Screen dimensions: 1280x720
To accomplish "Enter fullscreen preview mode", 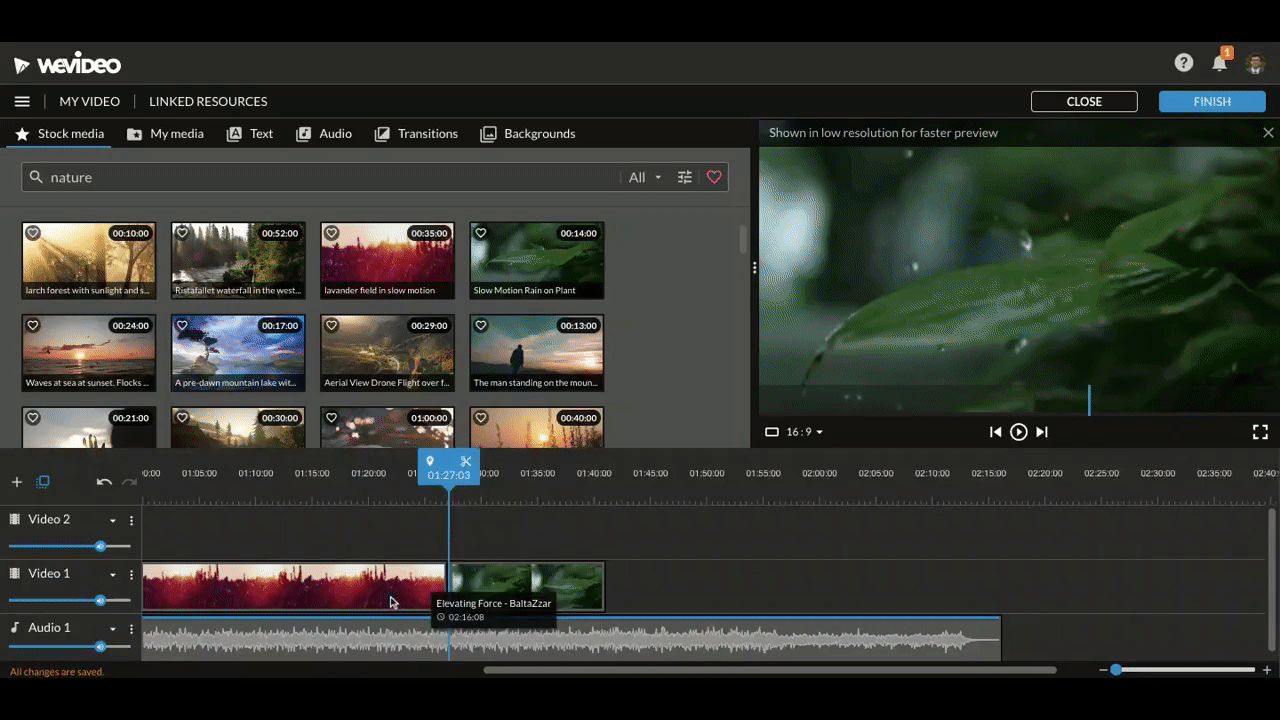I will (x=1260, y=432).
